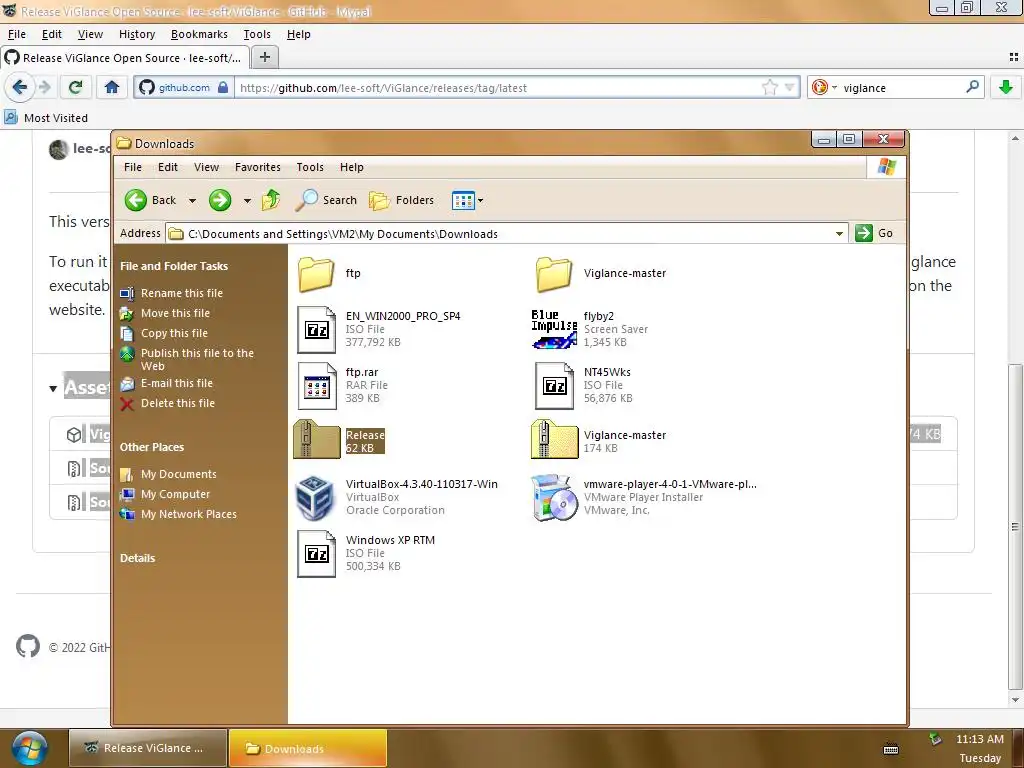Bookmark this page with the star
This screenshot has height=768, width=1024.
(x=770, y=88)
